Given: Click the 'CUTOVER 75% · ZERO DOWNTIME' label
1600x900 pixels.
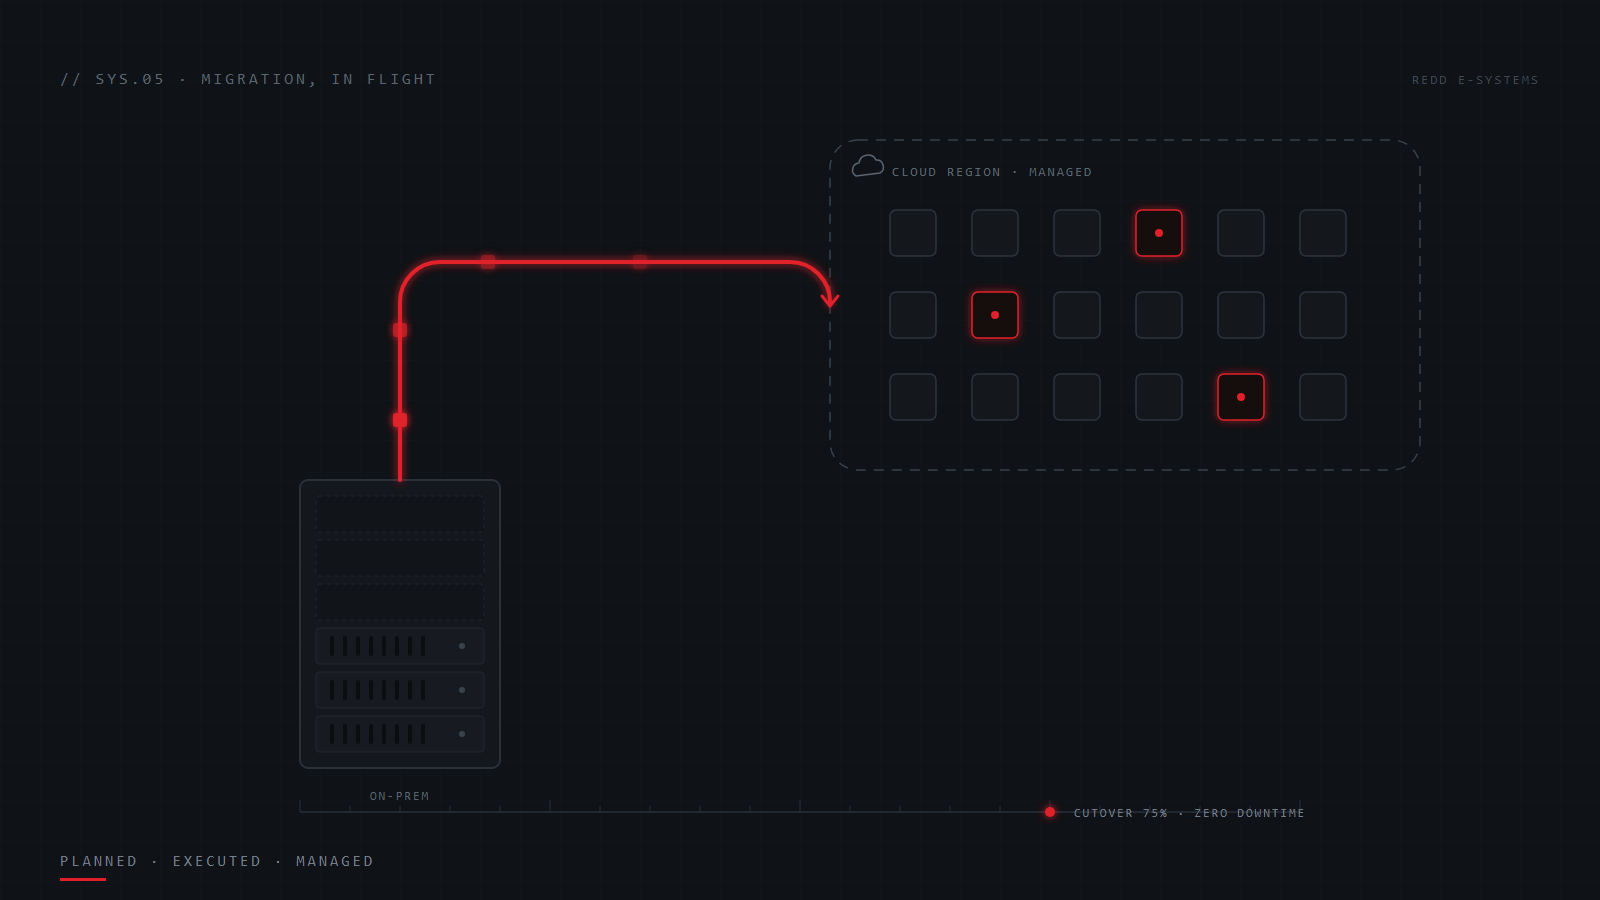Looking at the screenshot, I should (x=1189, y=813).
